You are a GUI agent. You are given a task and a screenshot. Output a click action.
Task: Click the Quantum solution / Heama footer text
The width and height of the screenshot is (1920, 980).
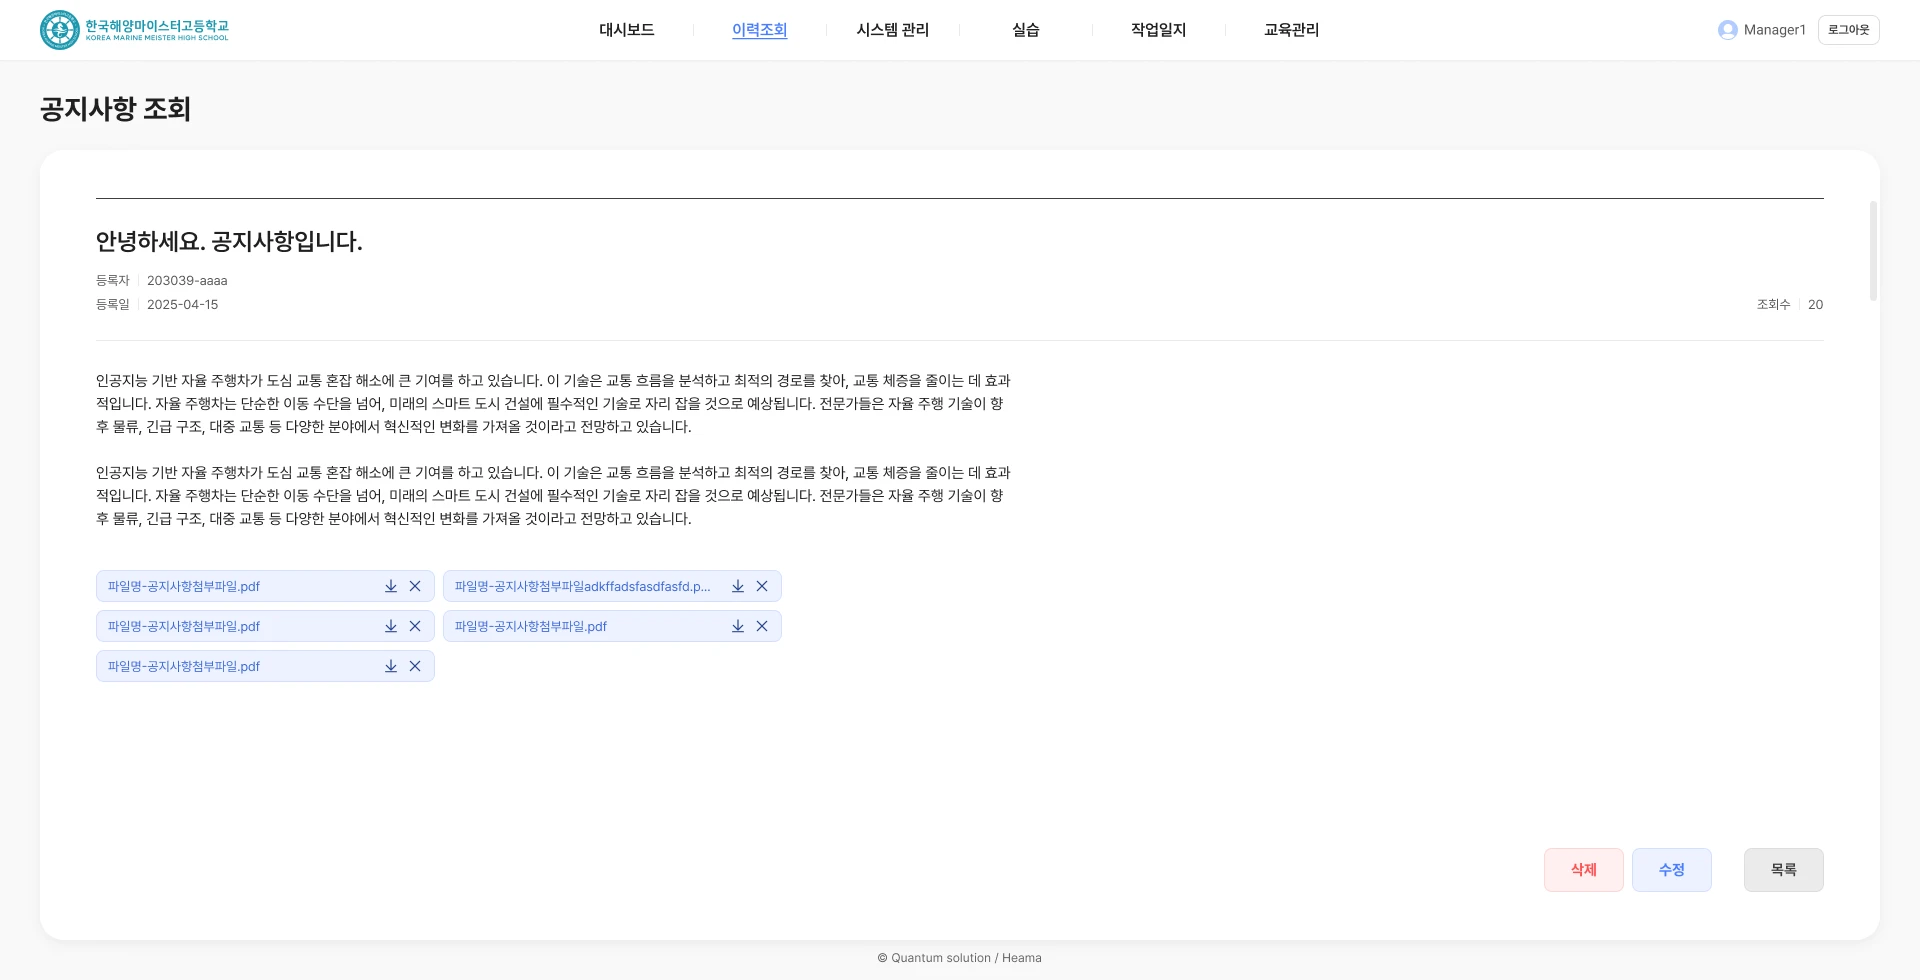tap(960, 958)
